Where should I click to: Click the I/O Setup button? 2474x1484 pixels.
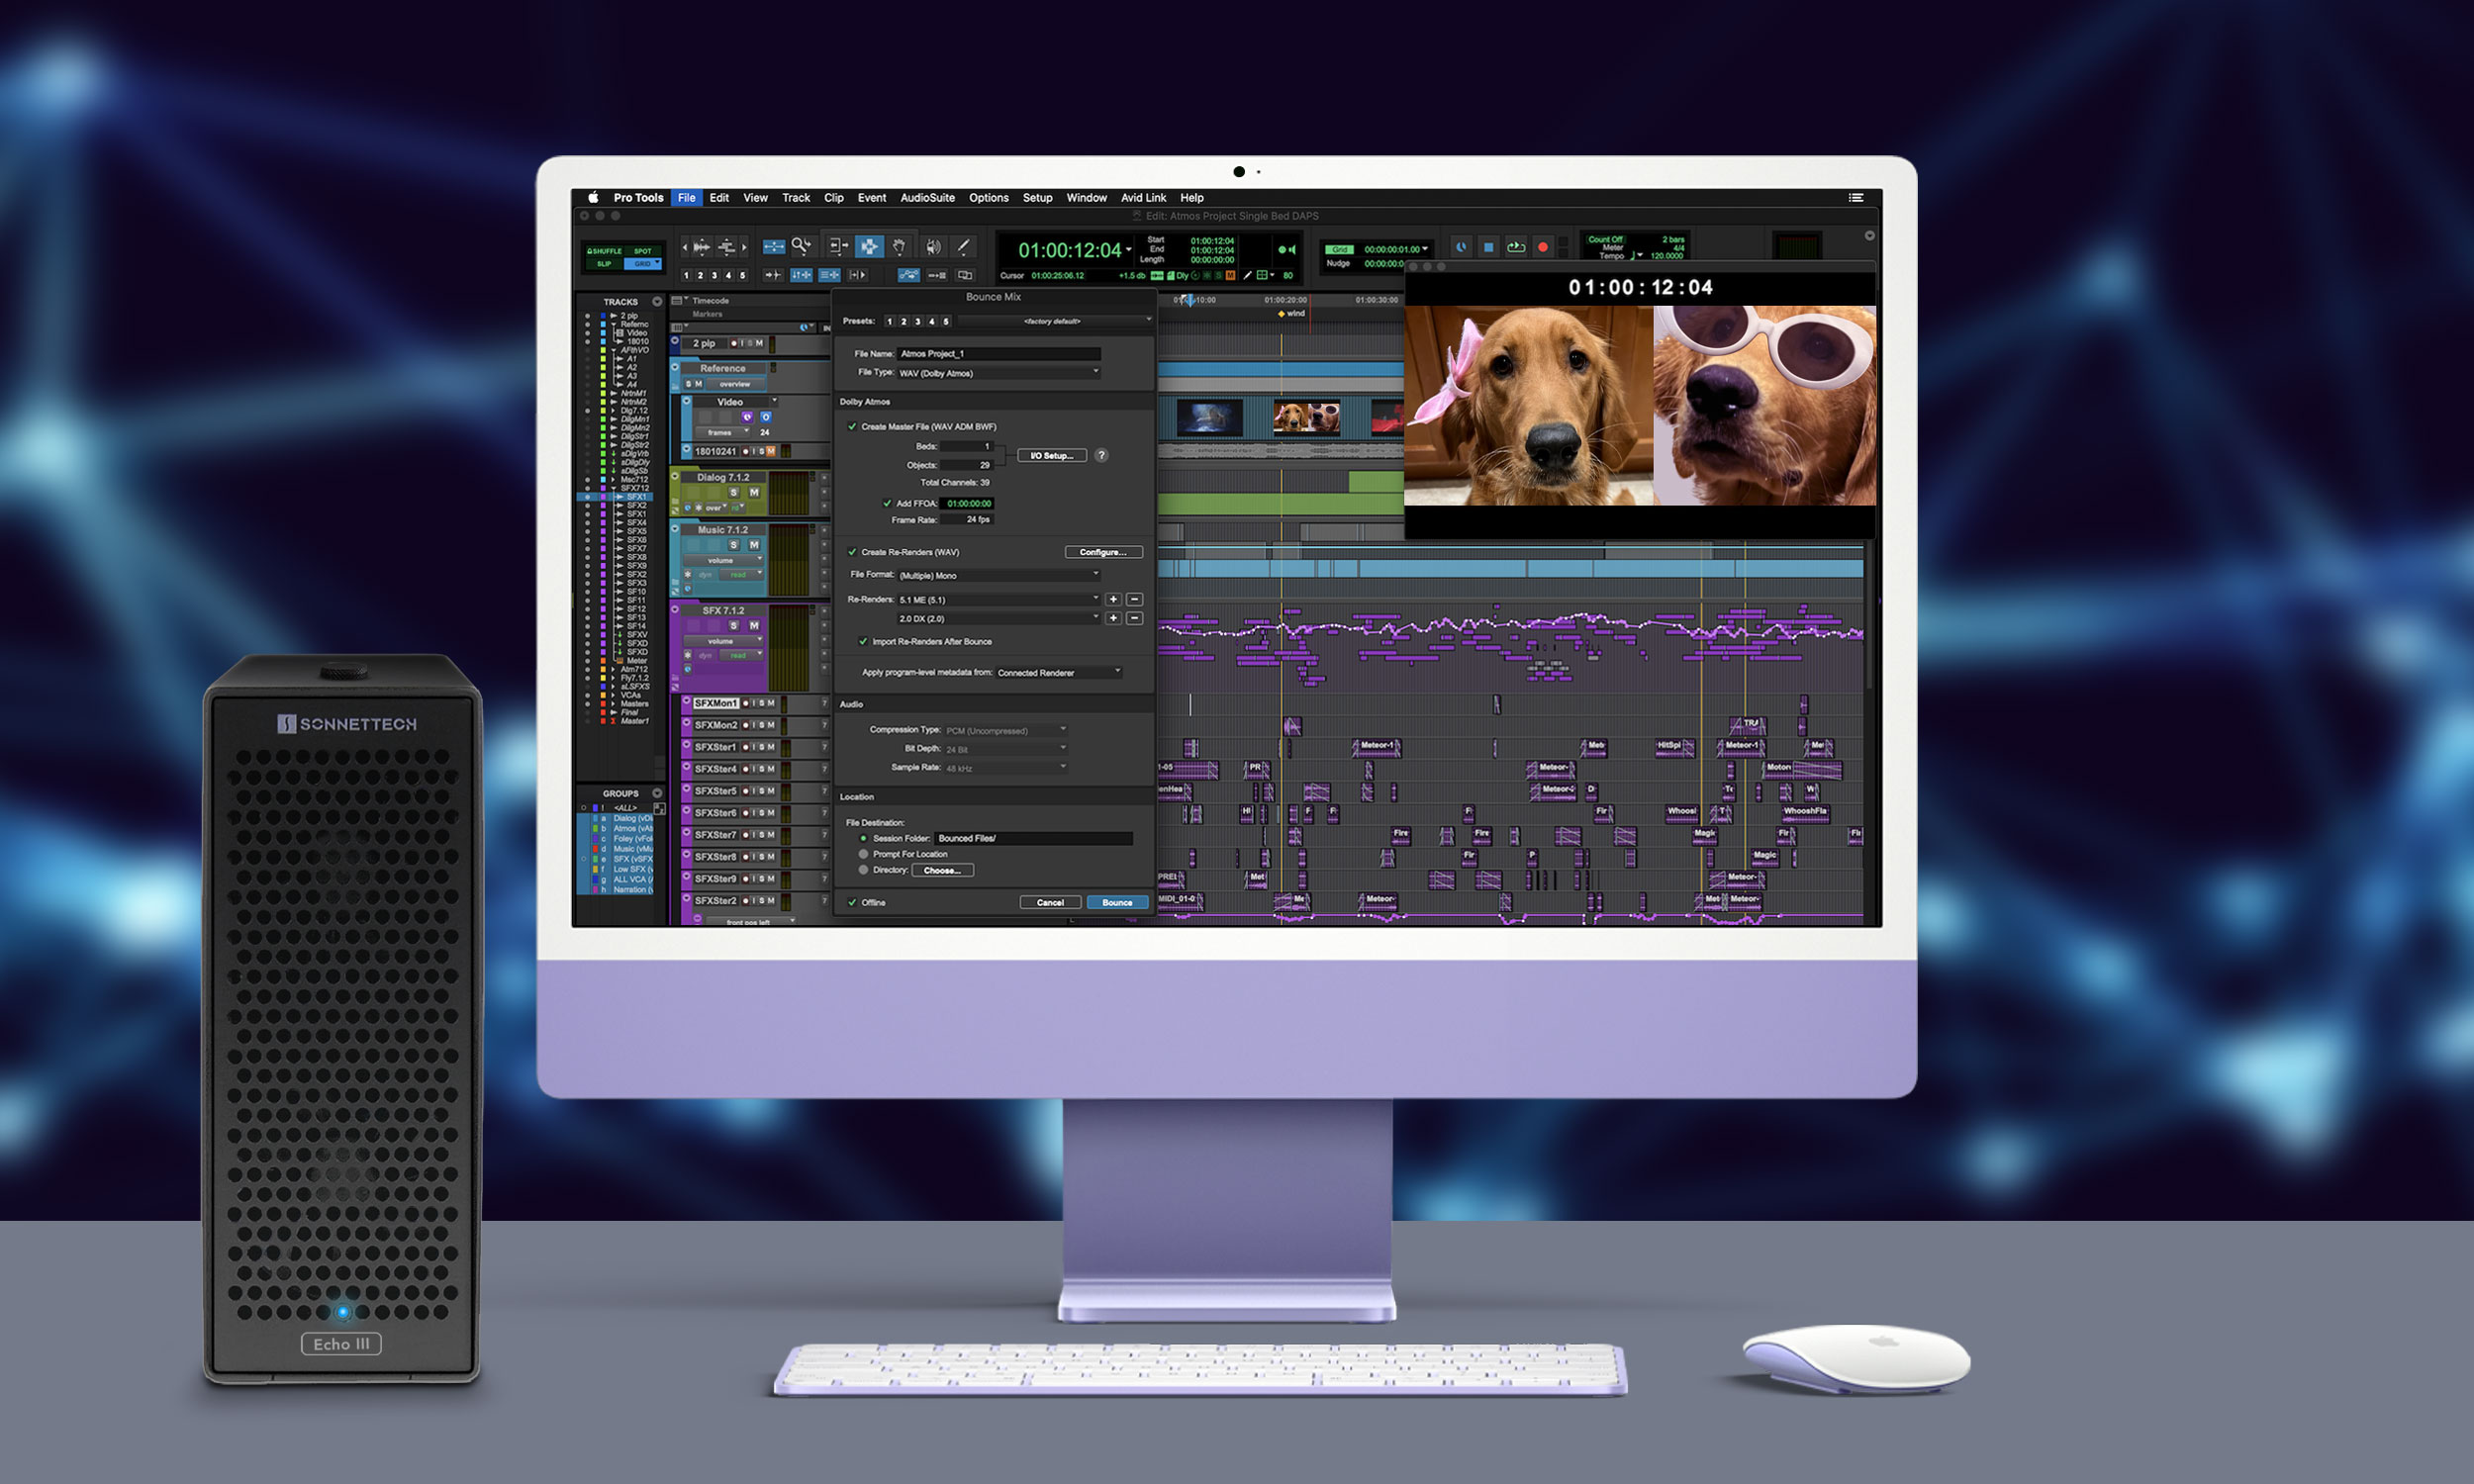click(1051, 455)
